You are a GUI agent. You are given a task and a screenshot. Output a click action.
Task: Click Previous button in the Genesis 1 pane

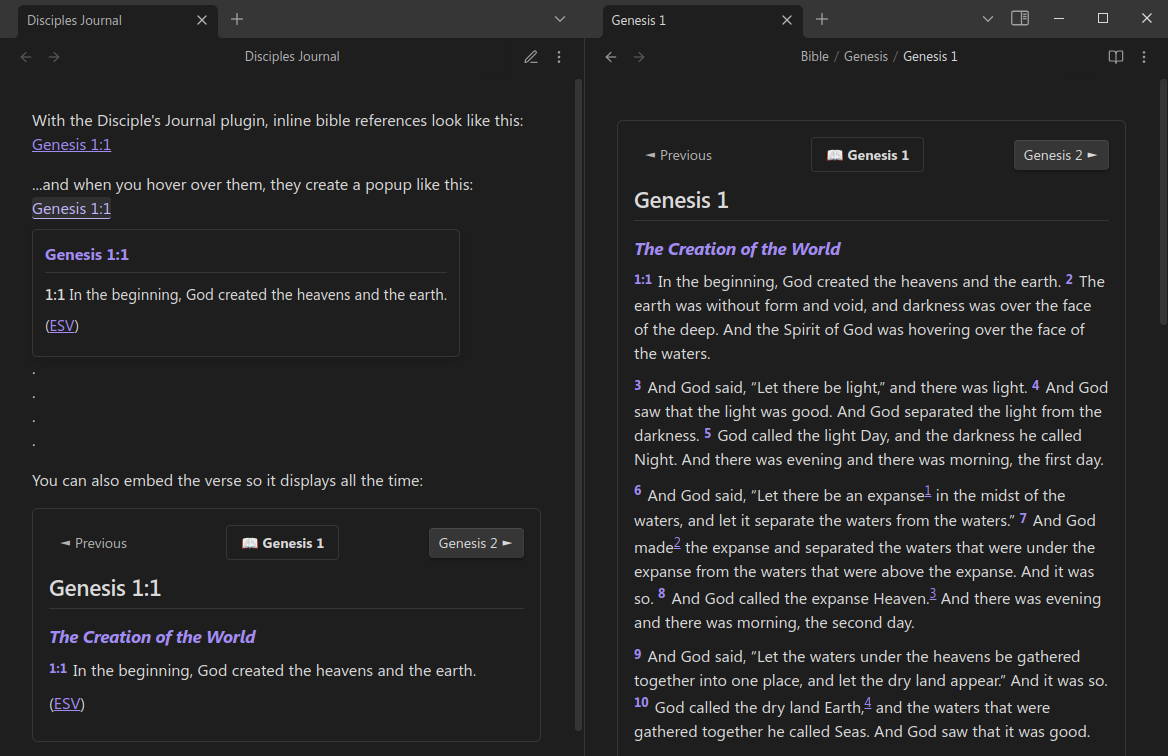pos(679,155)
